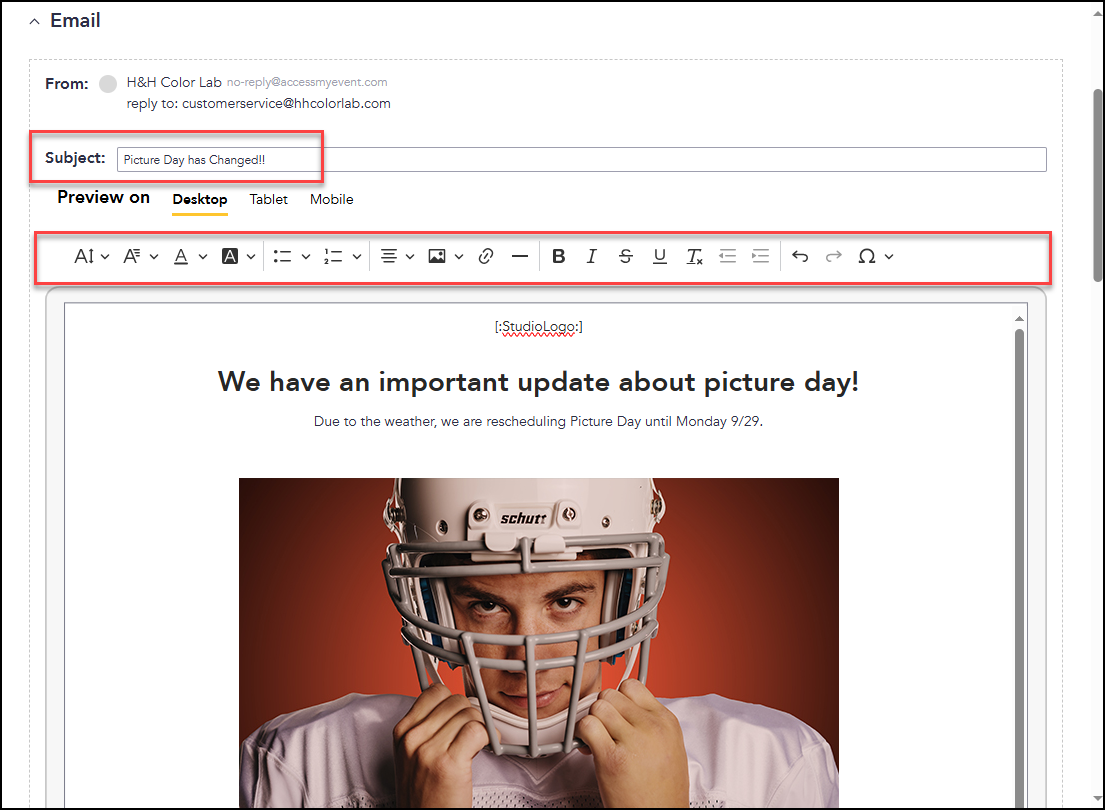Decrease indent of paragraph
Image resolution: width=1105 pixels, height=810 pixels.
coord(728,257)
